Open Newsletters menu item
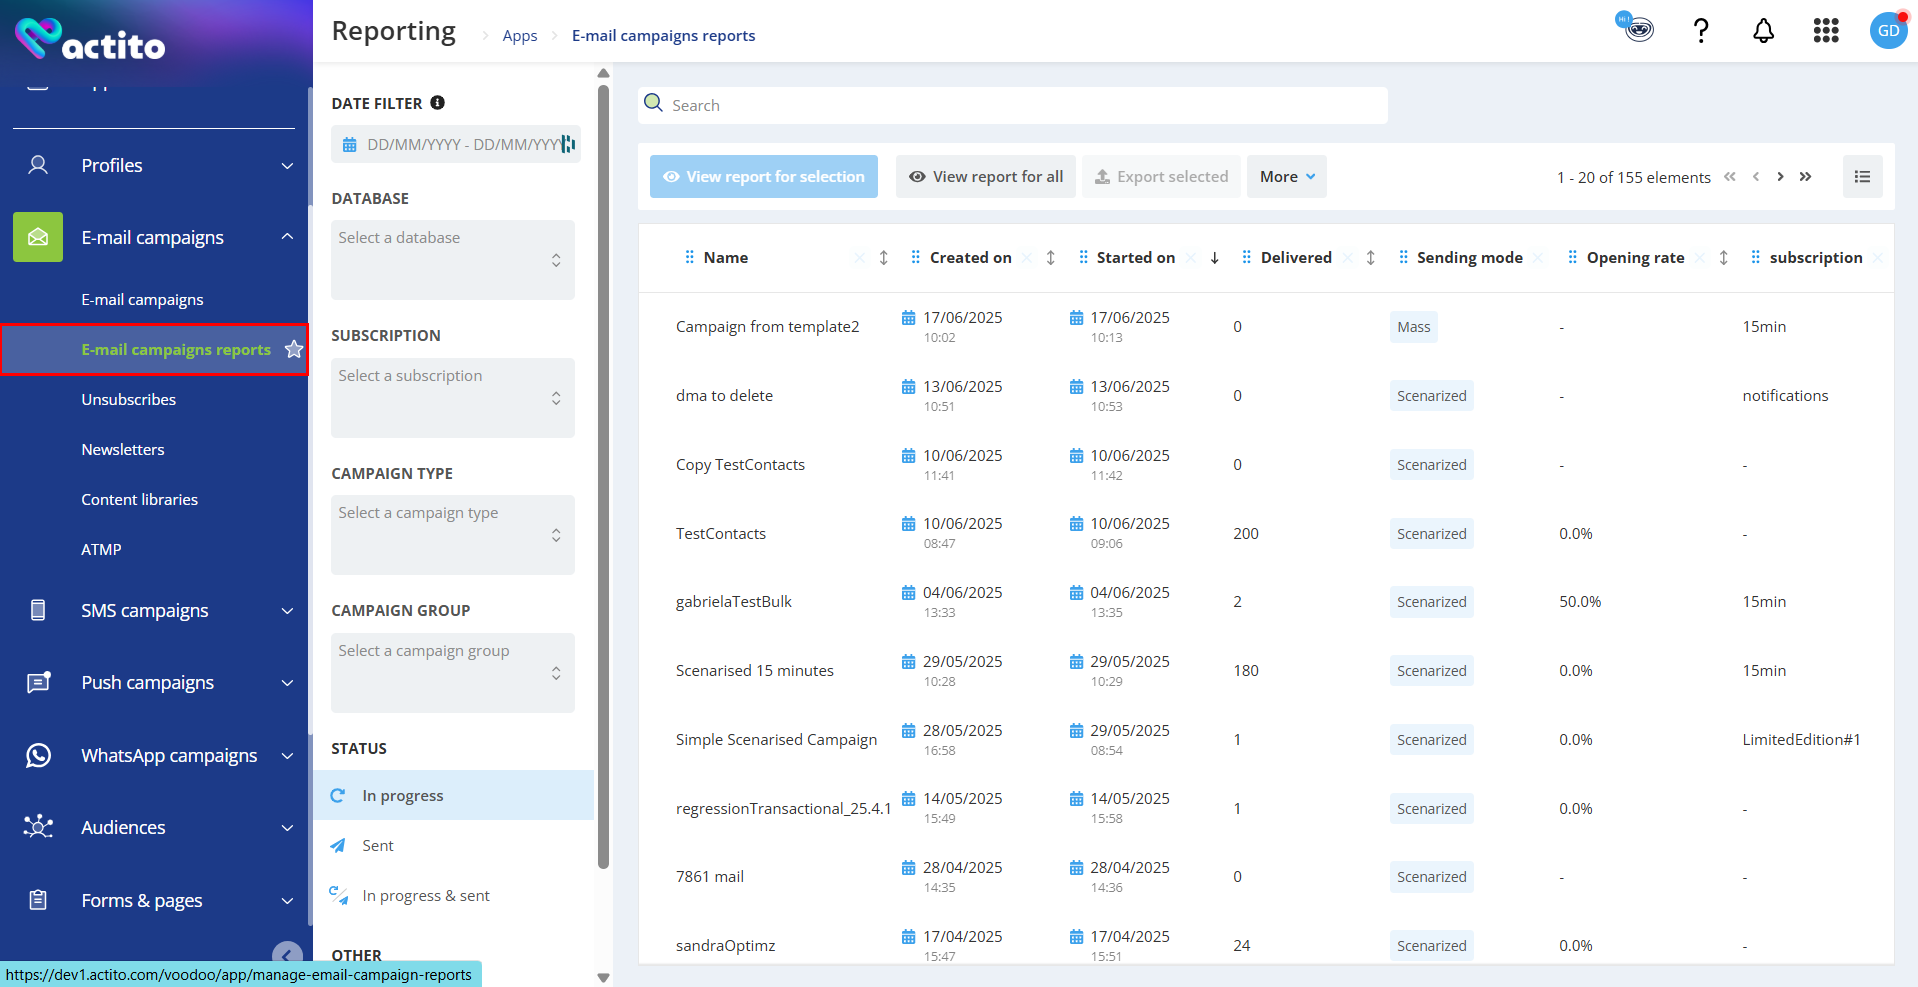 click(x=123, y=449)
